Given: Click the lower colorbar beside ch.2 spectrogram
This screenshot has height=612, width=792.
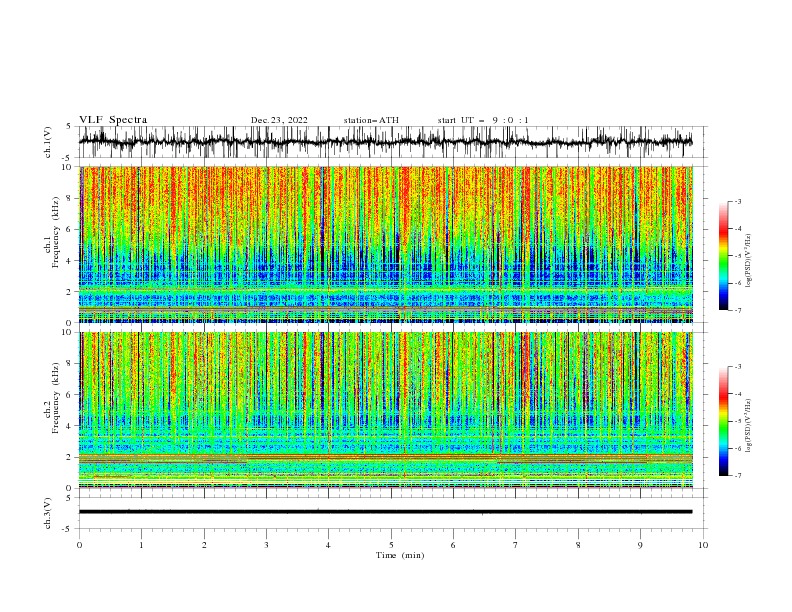Looking at the screenshot, I should [x=723, y=421].
